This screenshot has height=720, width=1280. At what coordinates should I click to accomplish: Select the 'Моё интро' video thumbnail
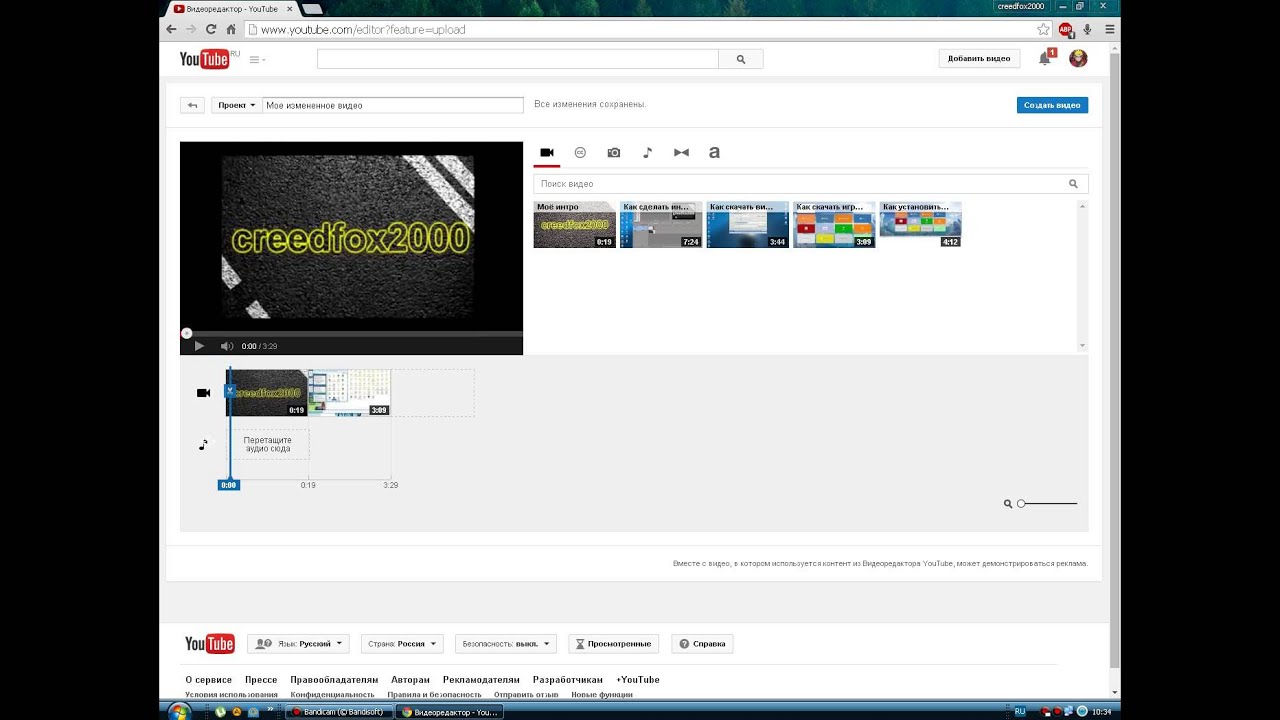[574, 225]
